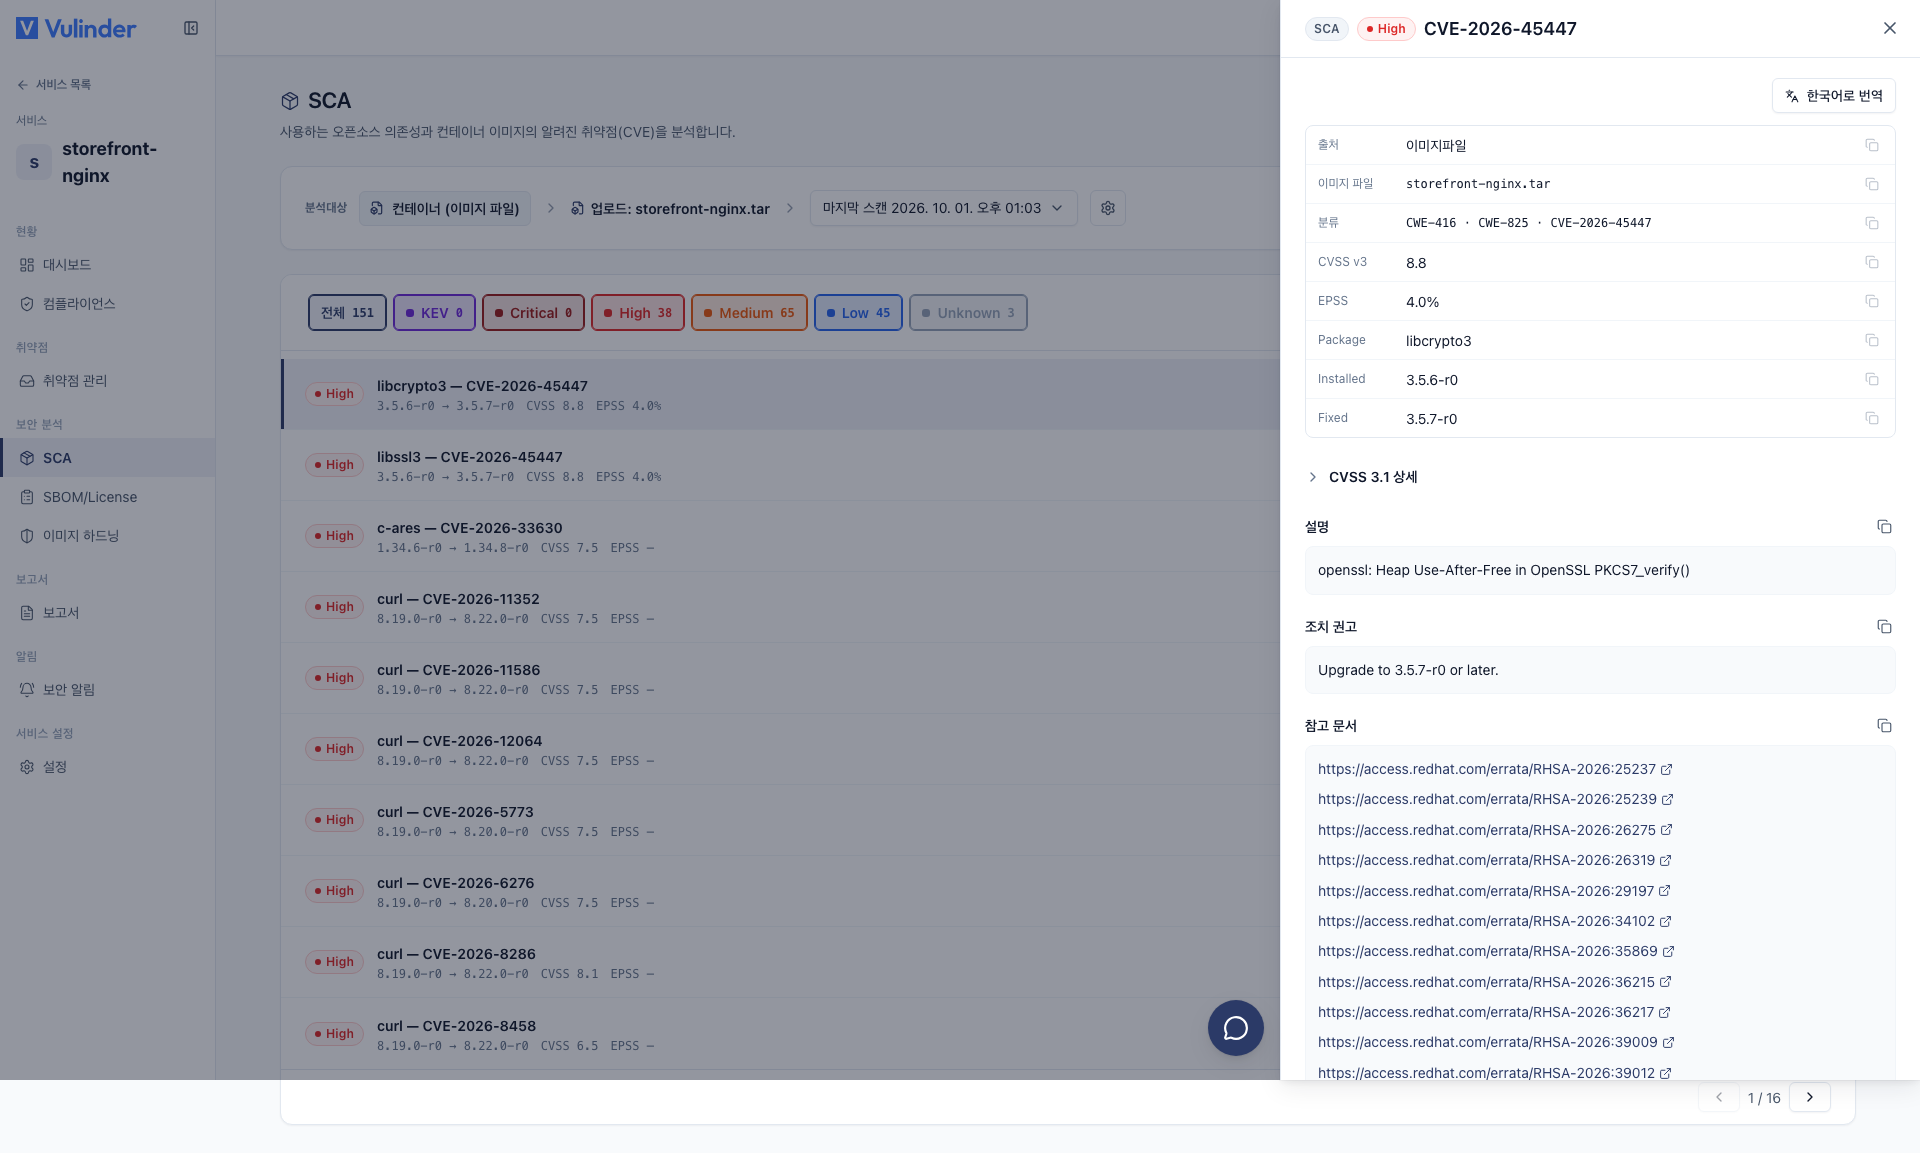Viewport: 1920px width, 1153px height.
Task: Copy the 참고 문서 reference list
Action: coord(1884,725)
